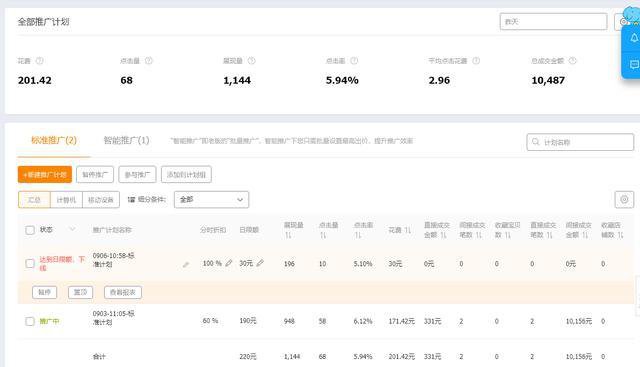Sort by 花费 column arrows
Image resolution: width=640 pixels, height=367 pixels.
click(x=408, y=230)
